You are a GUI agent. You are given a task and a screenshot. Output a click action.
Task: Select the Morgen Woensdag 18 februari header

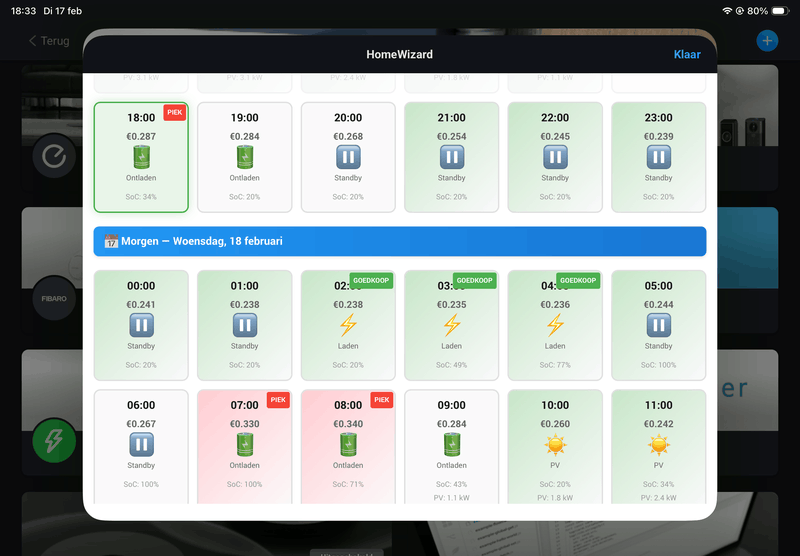400,241
